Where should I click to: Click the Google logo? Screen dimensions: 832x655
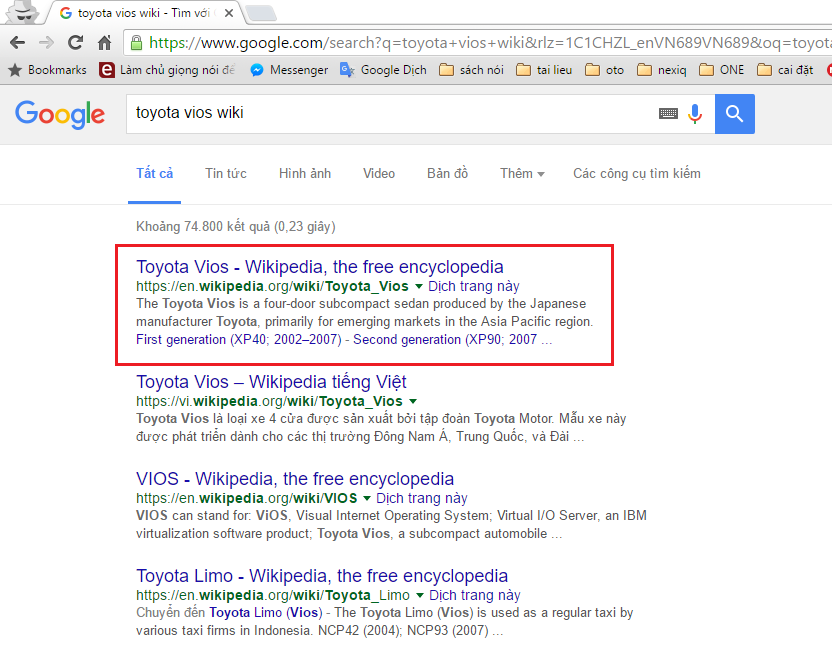[60, 114]
